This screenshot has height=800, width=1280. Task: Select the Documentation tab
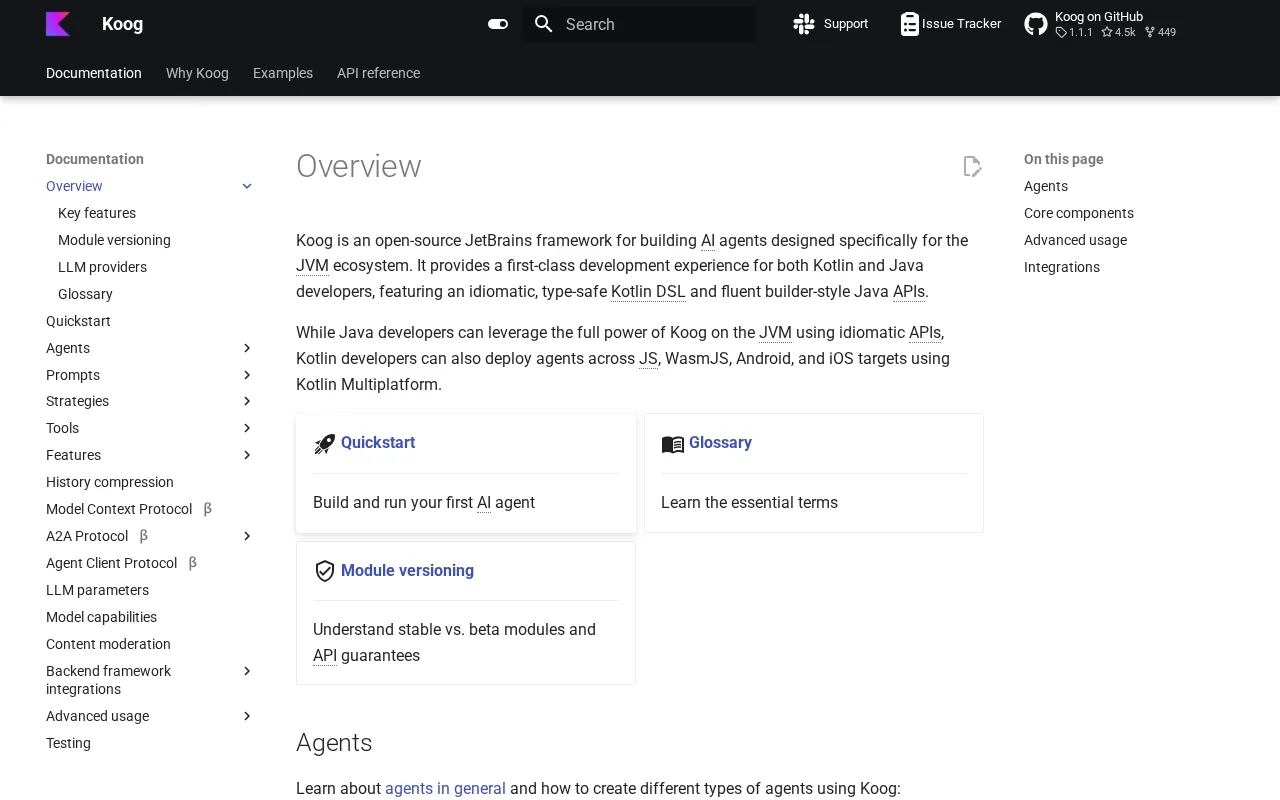94,73
